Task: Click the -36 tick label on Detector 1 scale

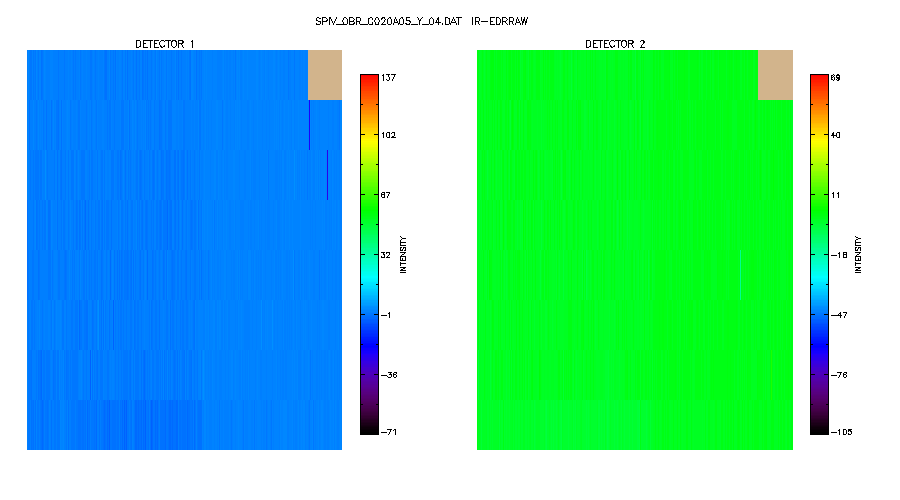Action: (389, 375)
